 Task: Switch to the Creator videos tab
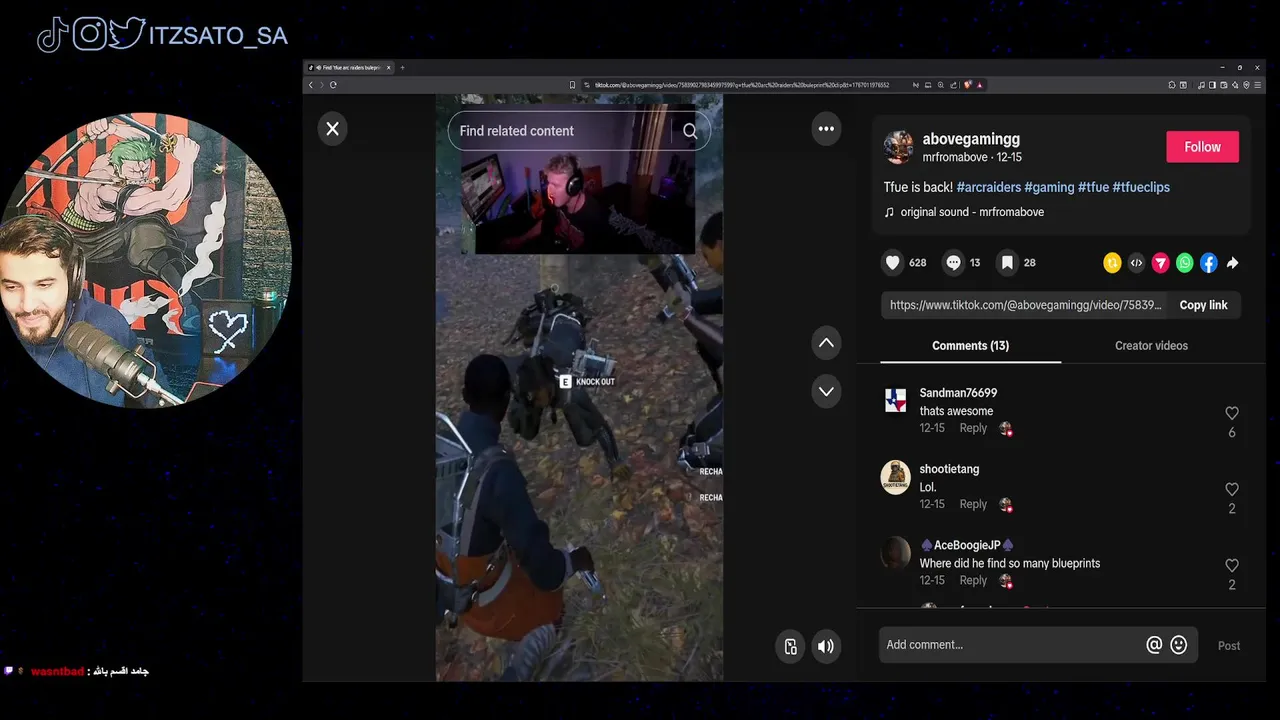(x=1151, y=346)
